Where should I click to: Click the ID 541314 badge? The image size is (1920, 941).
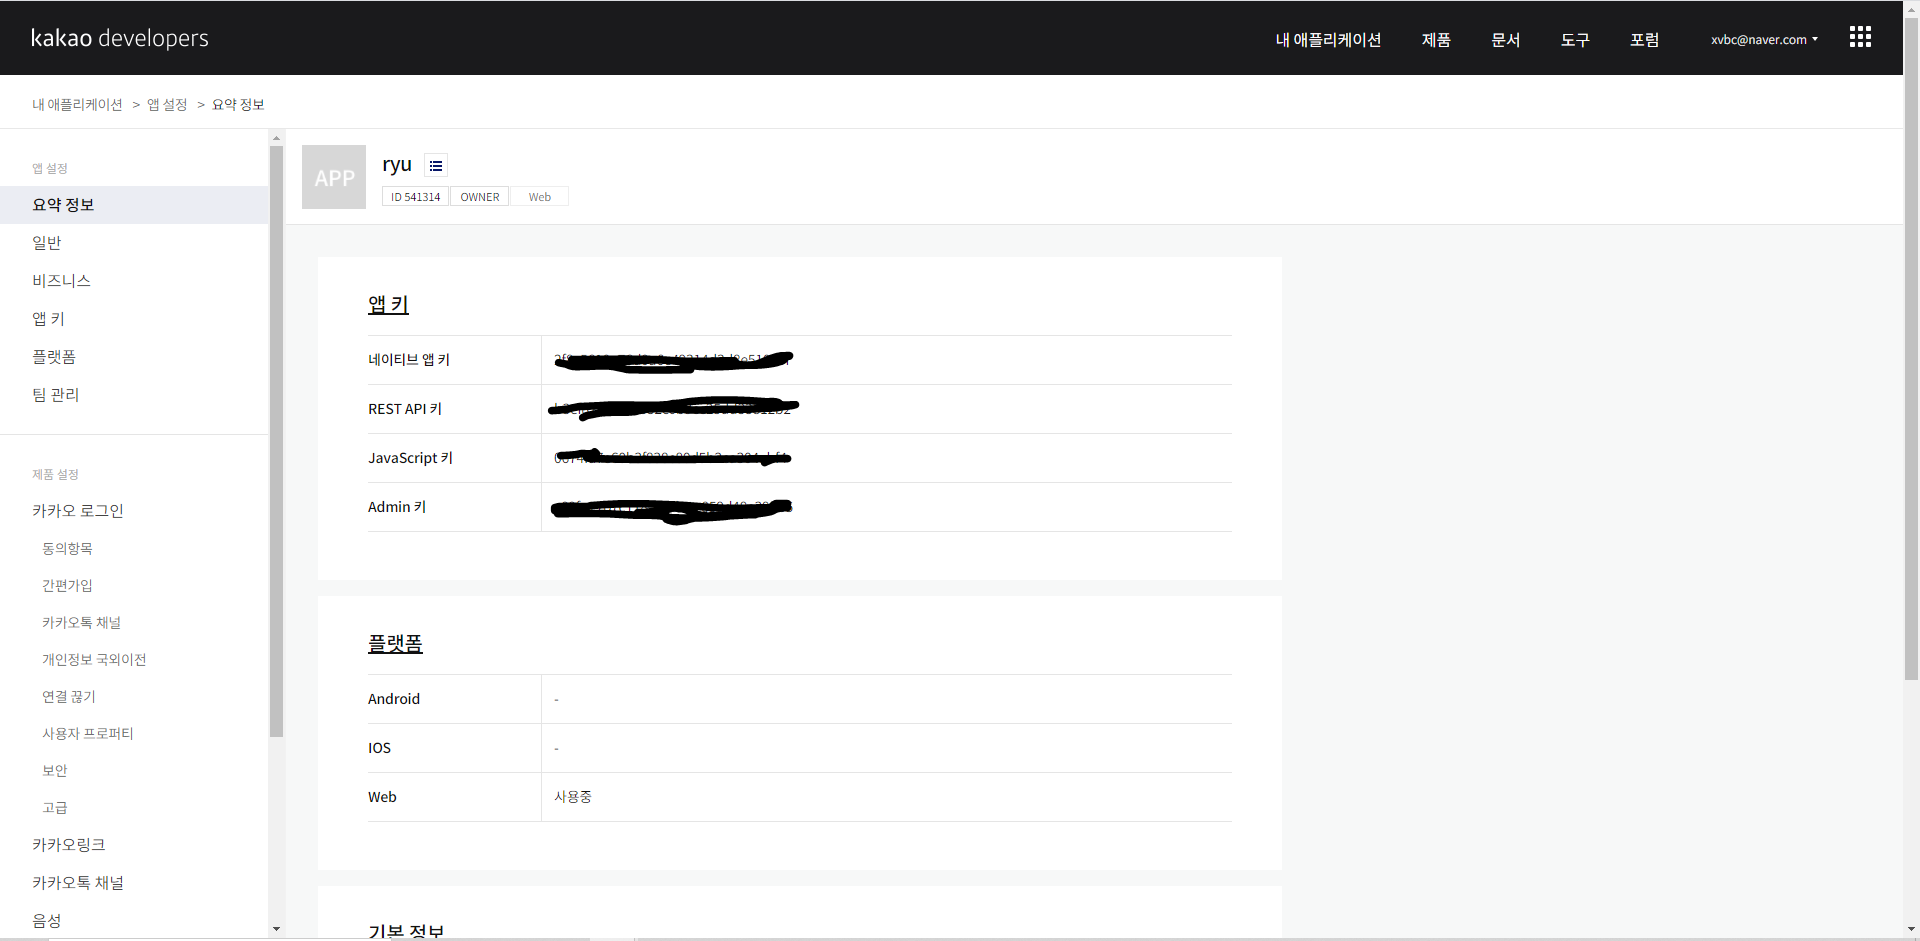click(x=415, y=197)
